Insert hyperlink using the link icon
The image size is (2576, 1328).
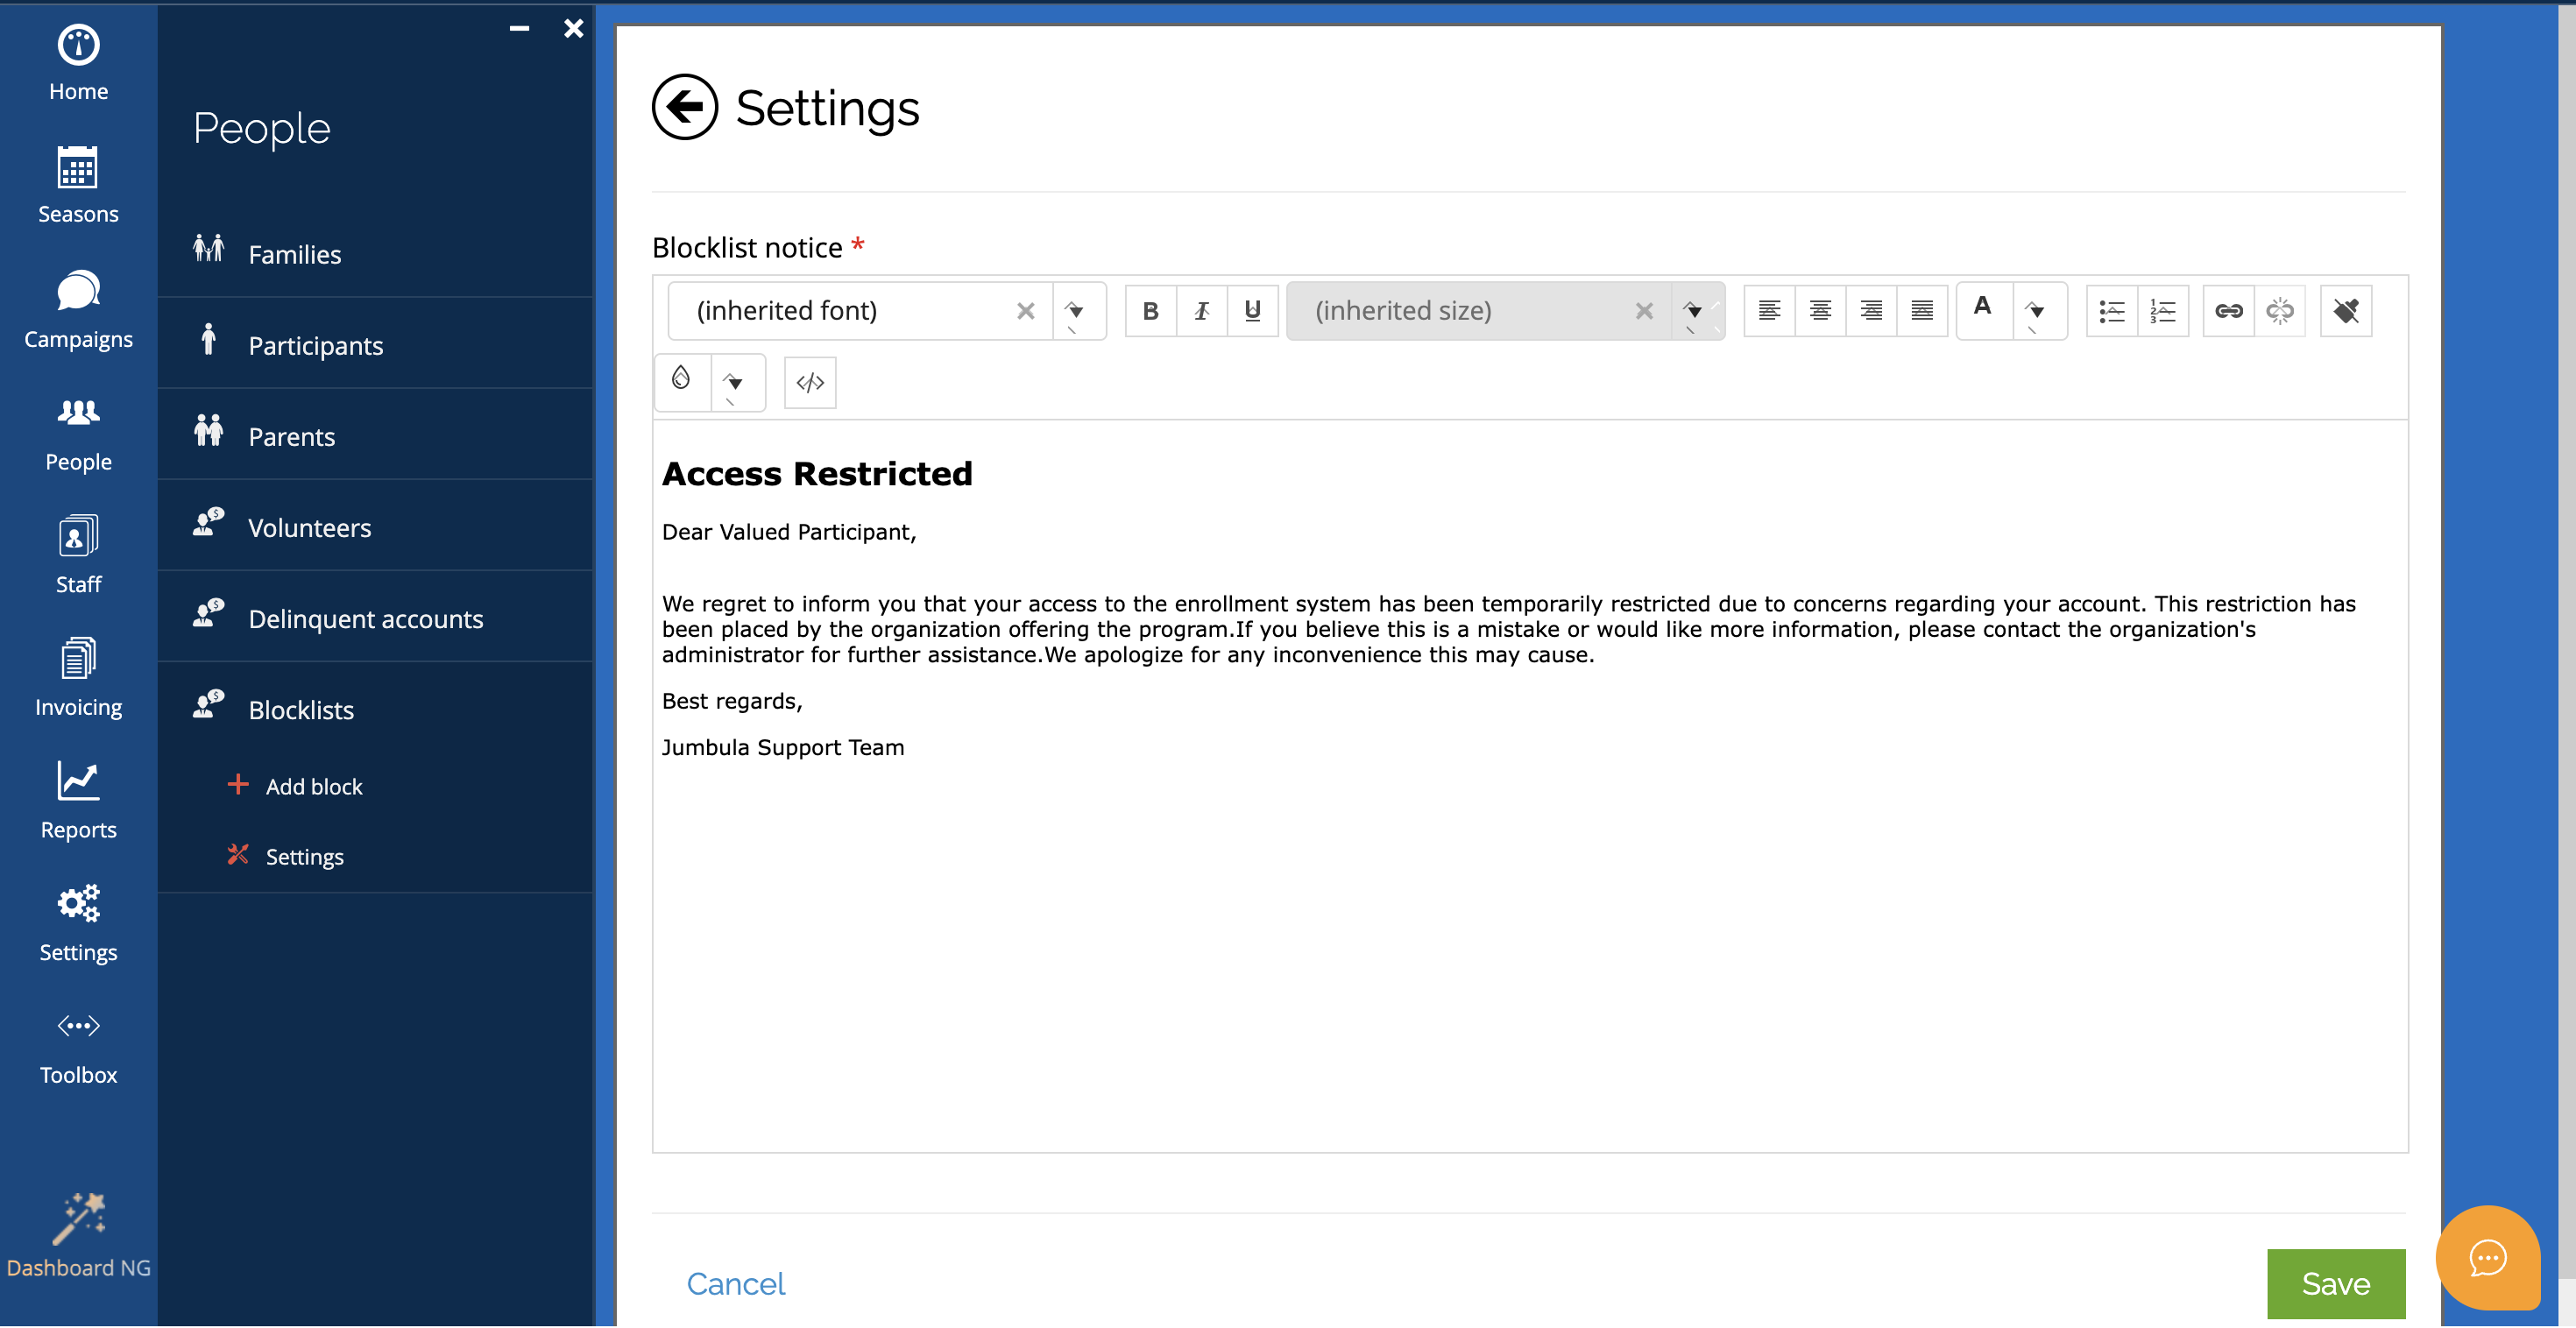(x=2228, y=311)
